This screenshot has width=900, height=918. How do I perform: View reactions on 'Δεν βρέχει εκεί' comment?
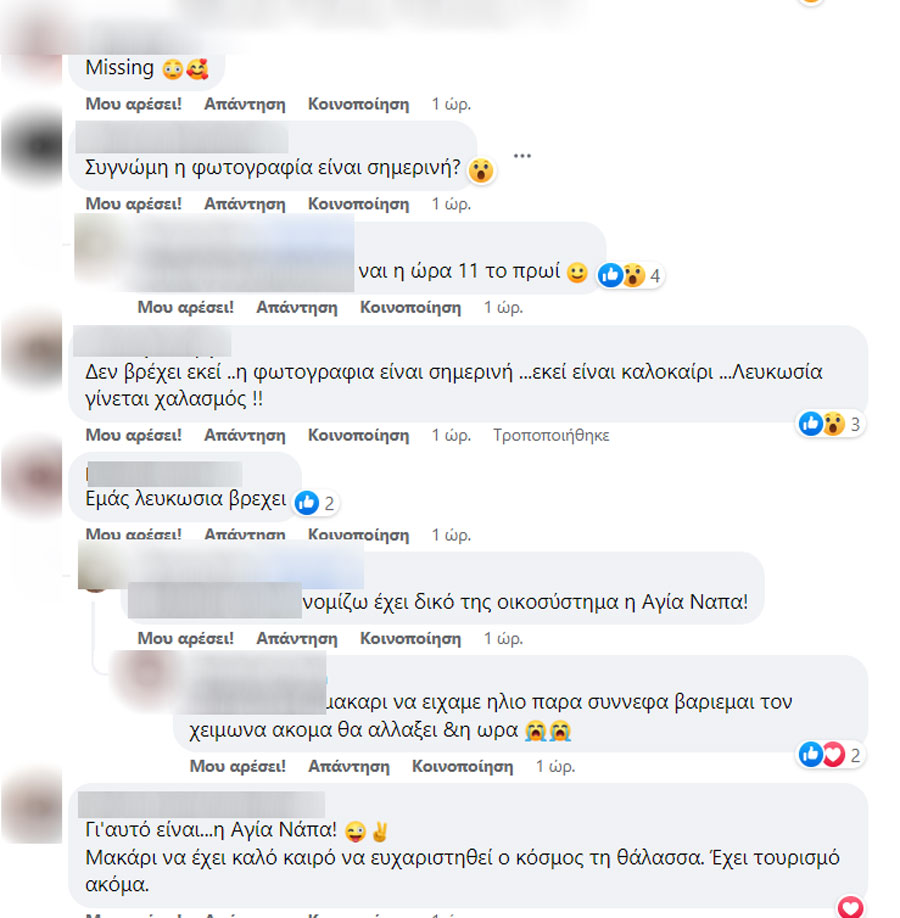(x=830, y=423)
